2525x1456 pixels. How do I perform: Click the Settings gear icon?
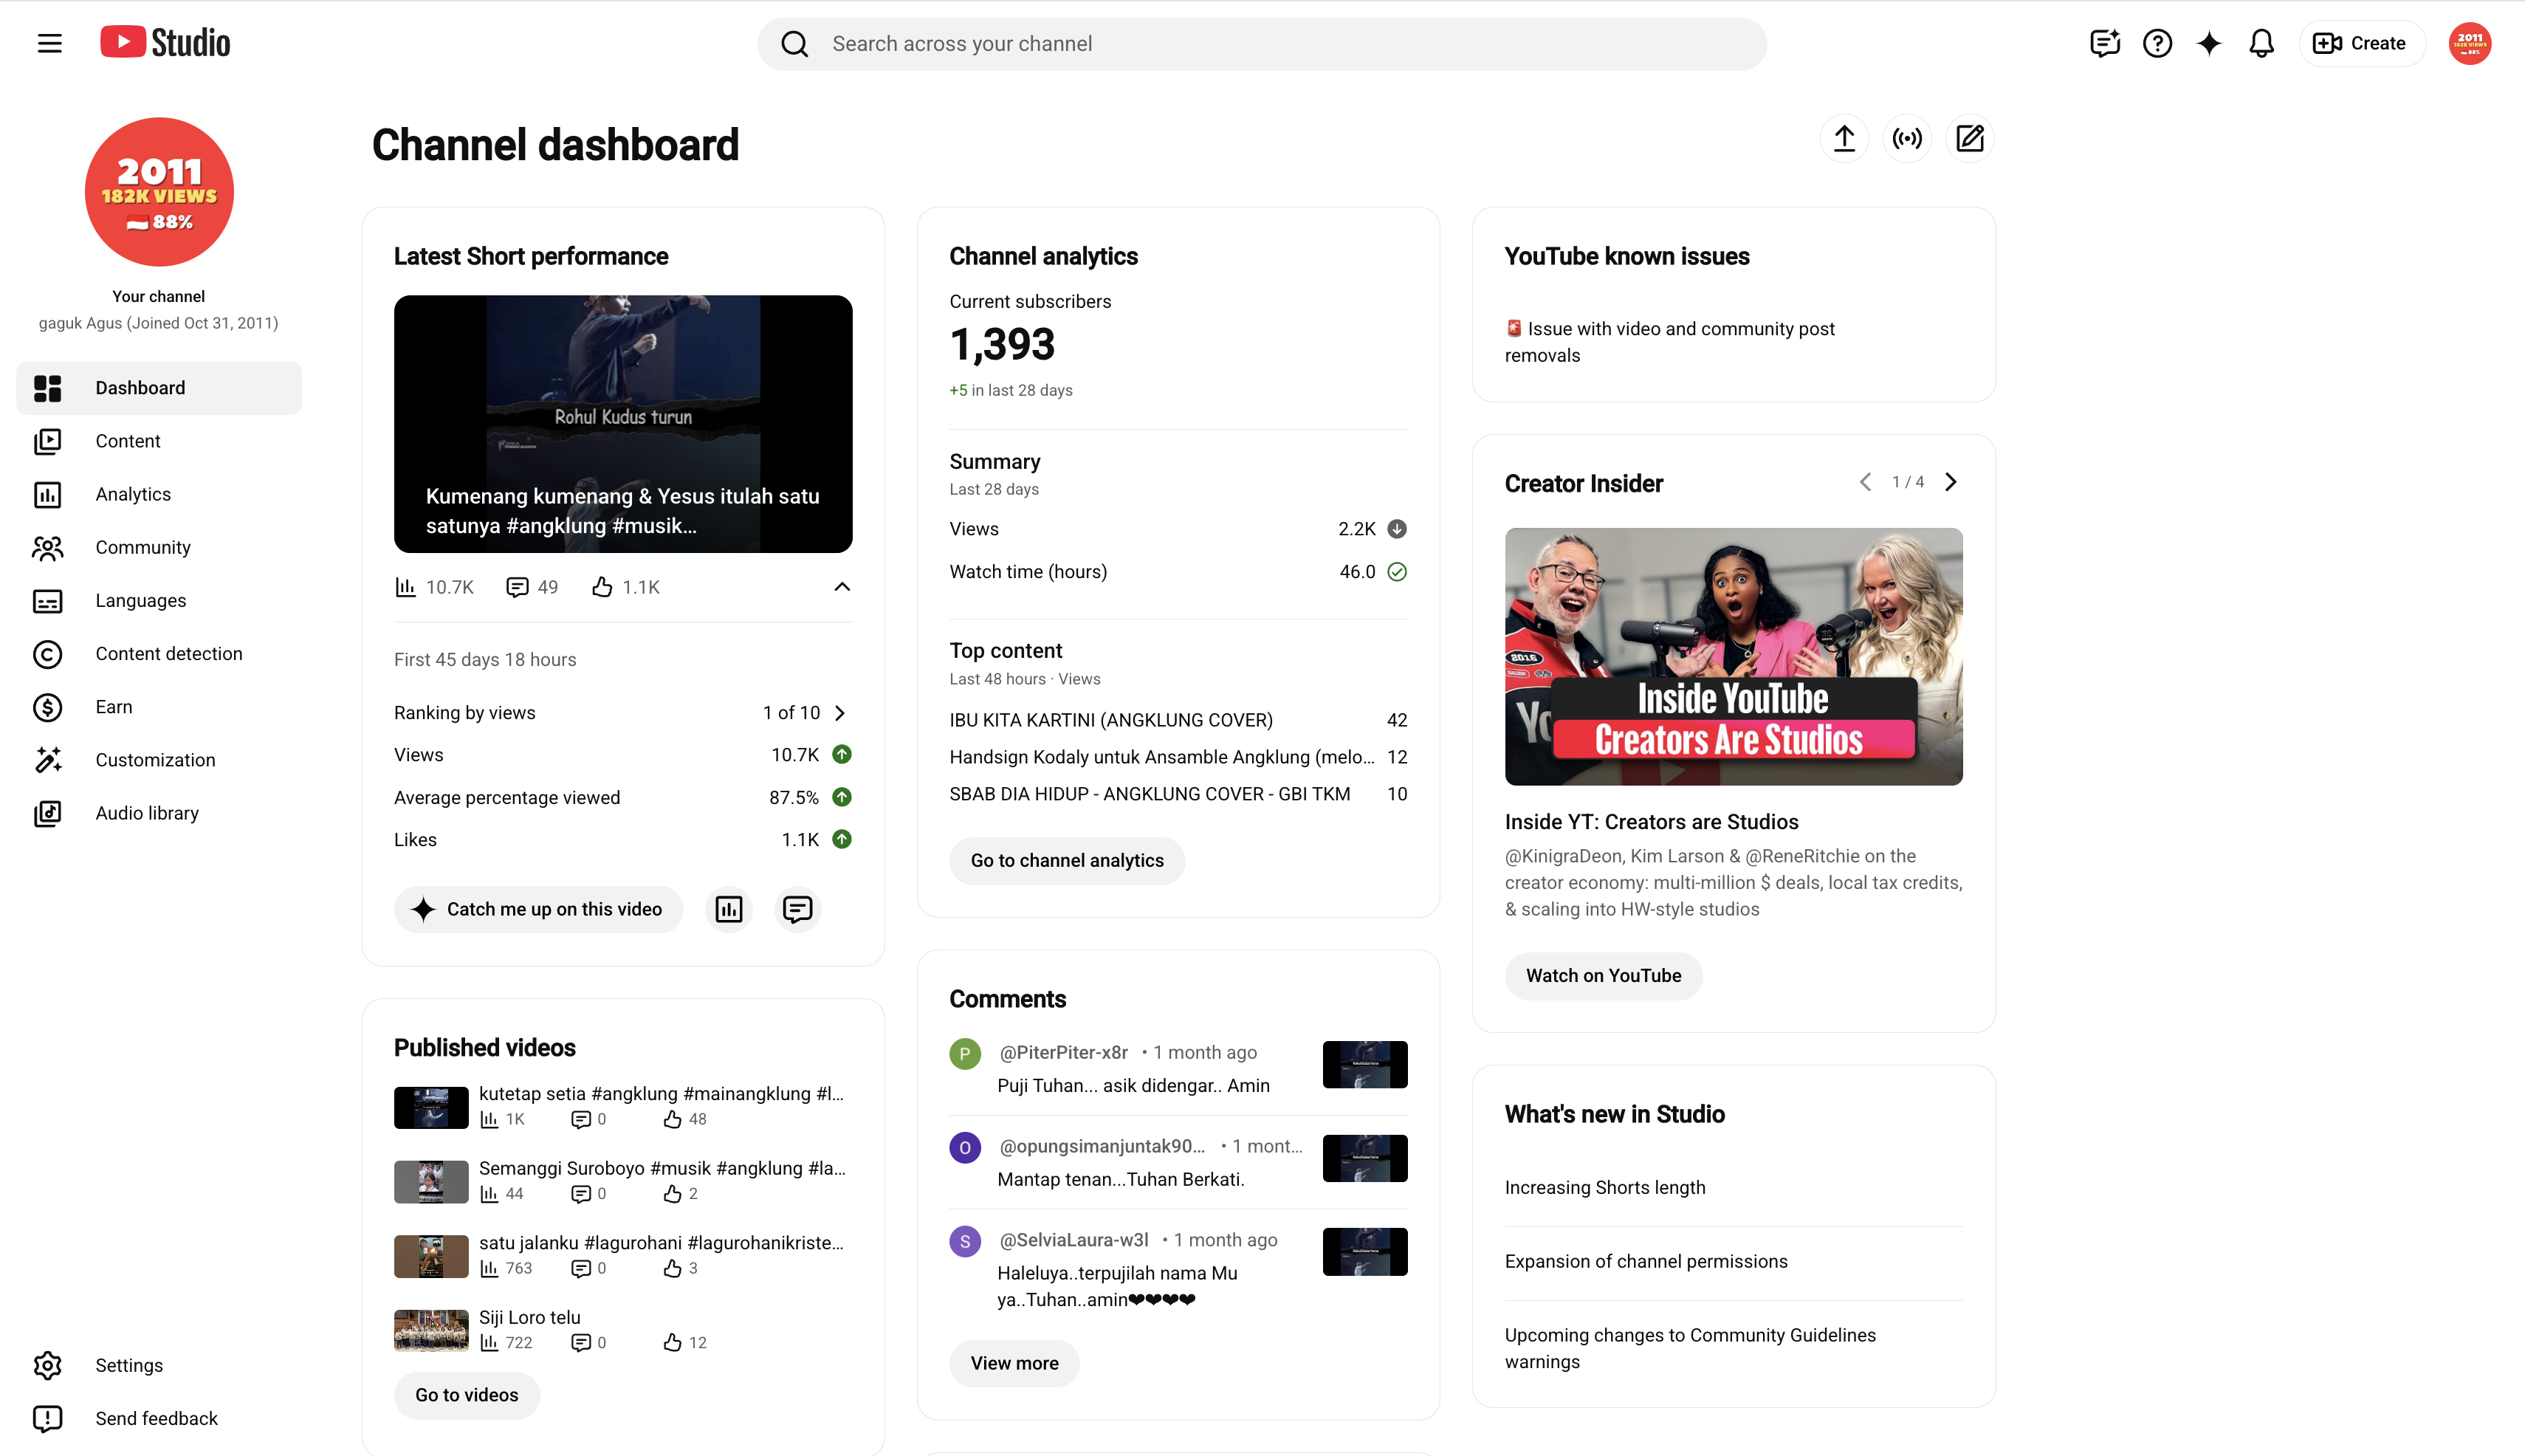coord(47,1365)
